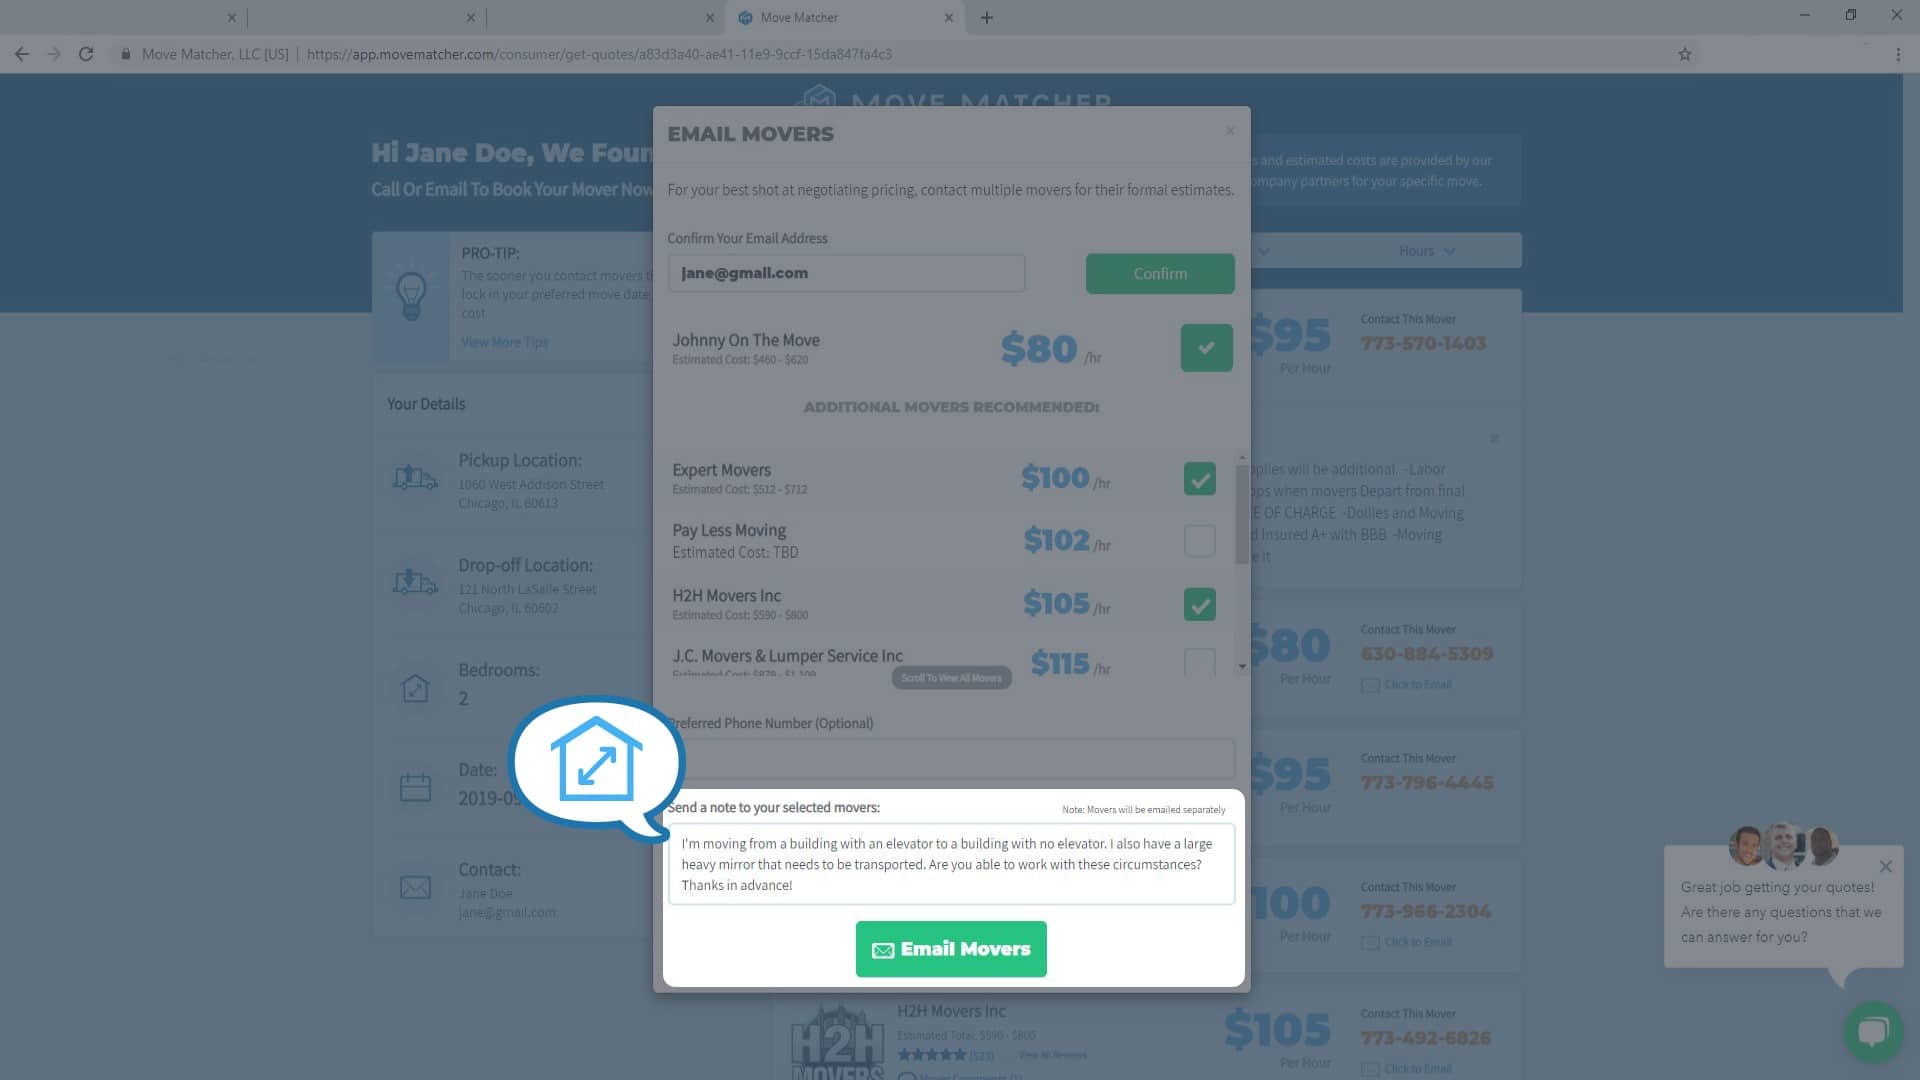Click the bedrooms icon
Viewport: 1920px width, 1080px height.
415,684
